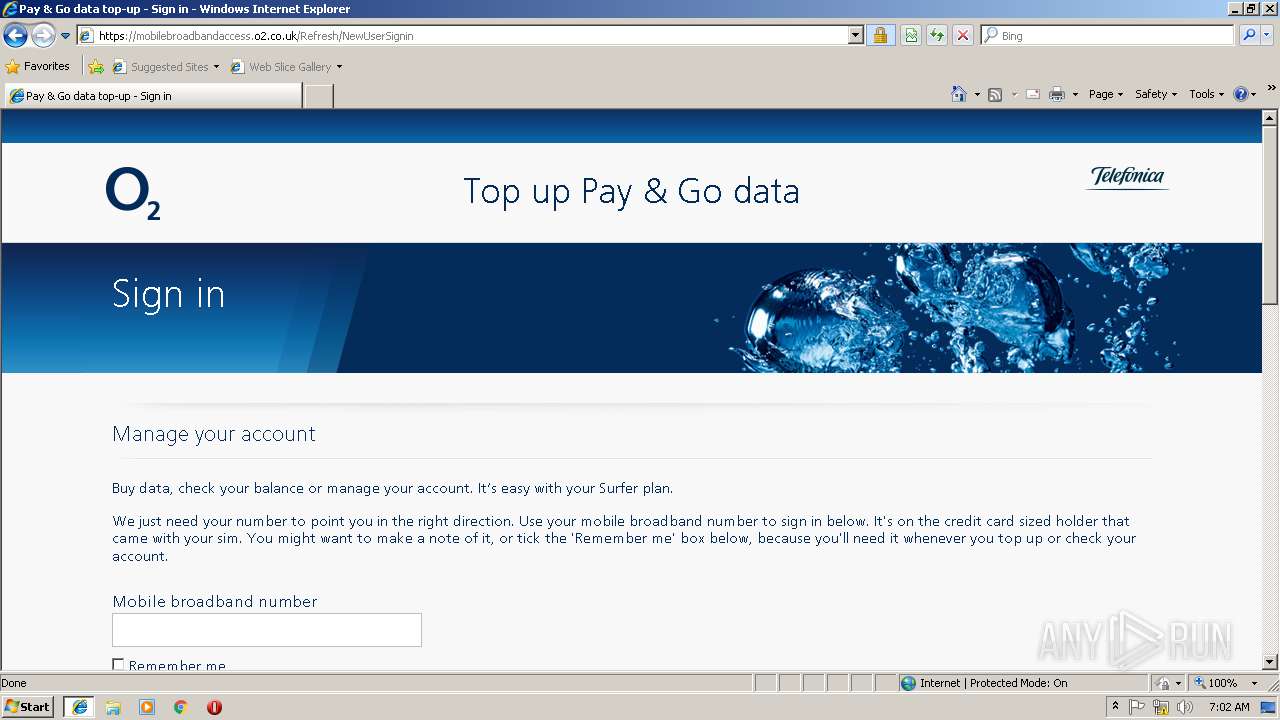Click the network tray icon
This screenshot has height=720, width=1280.
[1161, 707]
